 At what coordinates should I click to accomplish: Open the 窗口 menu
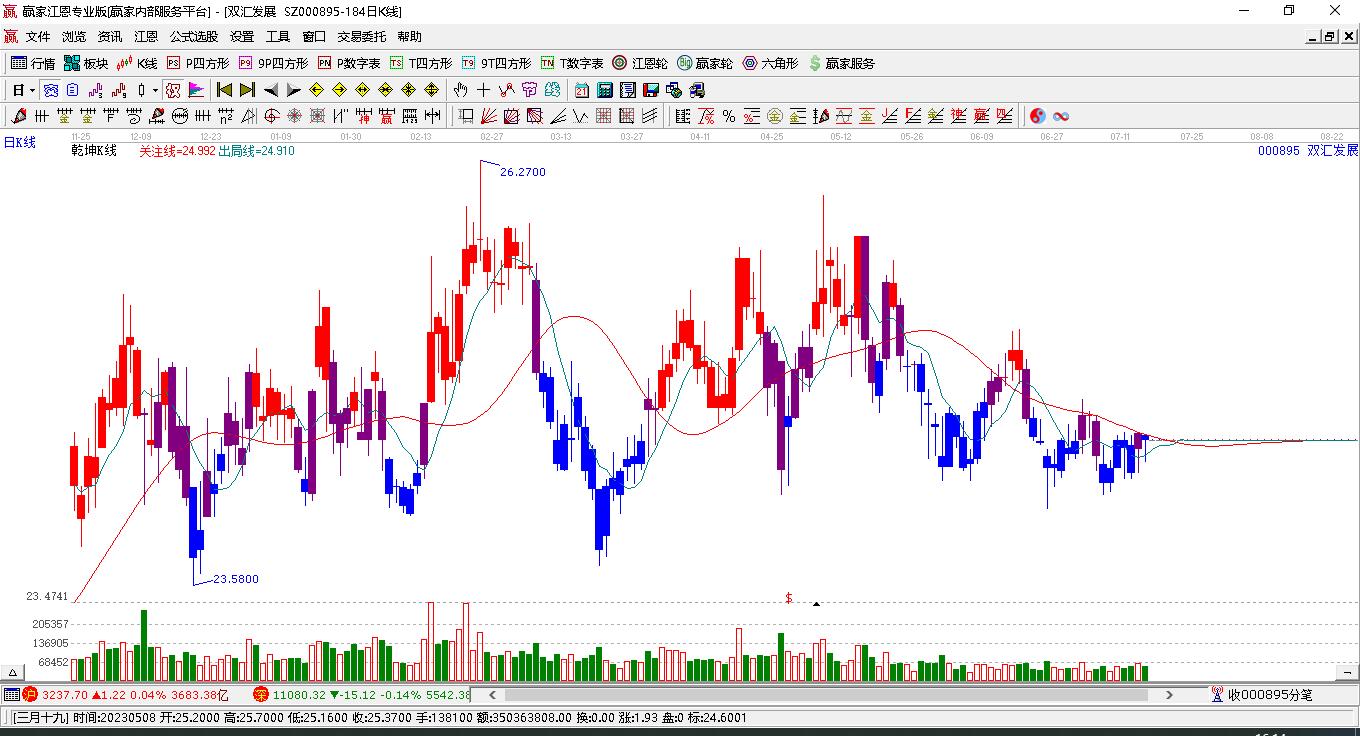click(x=314, y=37)
